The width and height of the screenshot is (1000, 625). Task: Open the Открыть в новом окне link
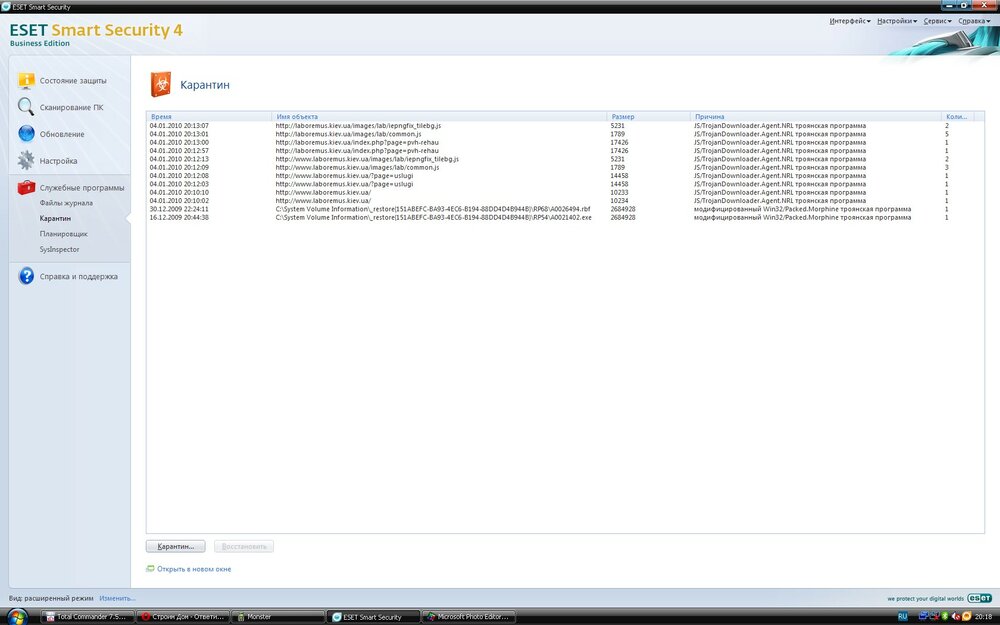(x=194, y=569)
